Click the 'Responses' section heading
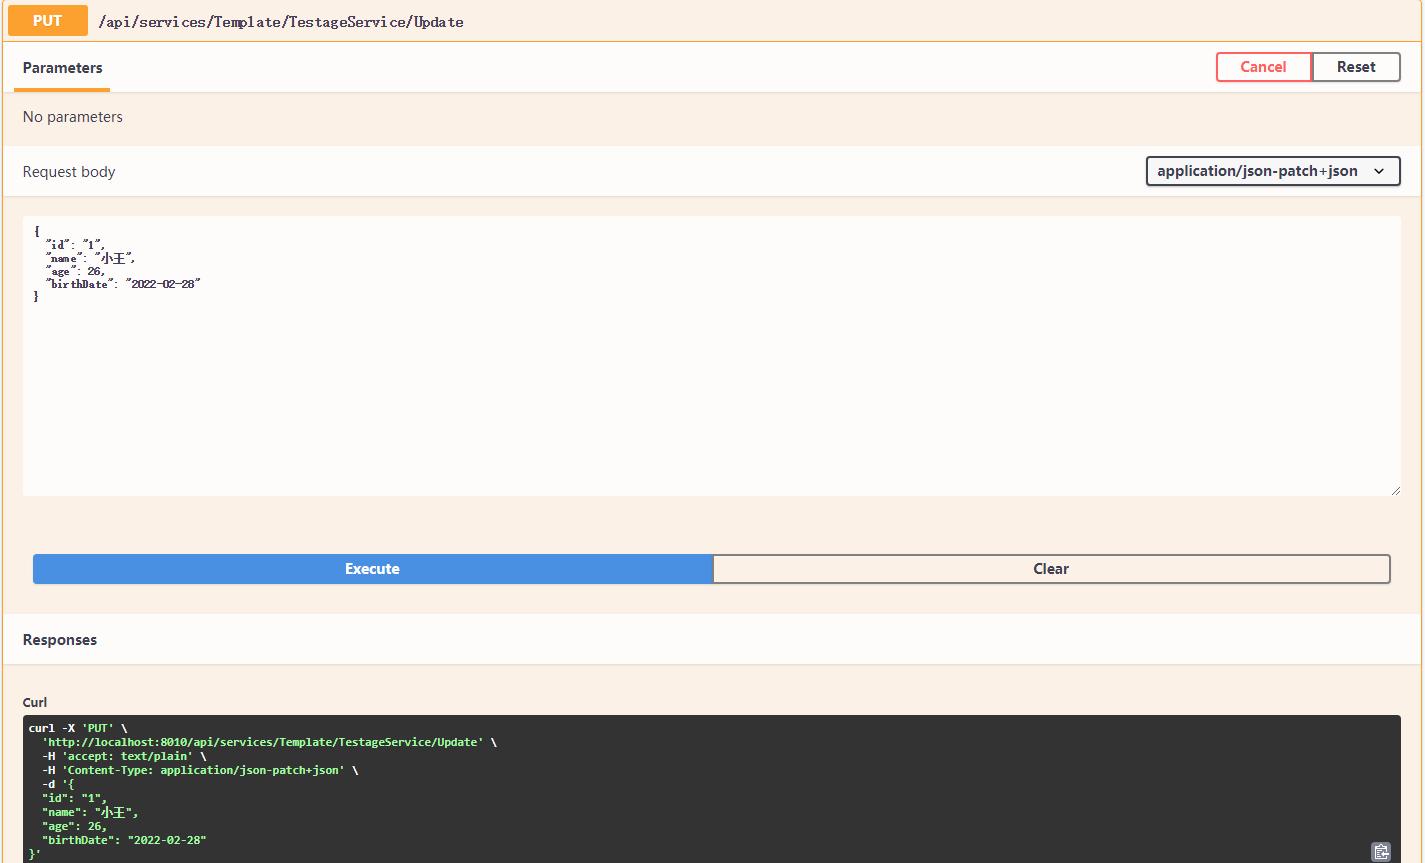Image resolution: width=1425 pixels, height=863 pixels. [60, 640]
